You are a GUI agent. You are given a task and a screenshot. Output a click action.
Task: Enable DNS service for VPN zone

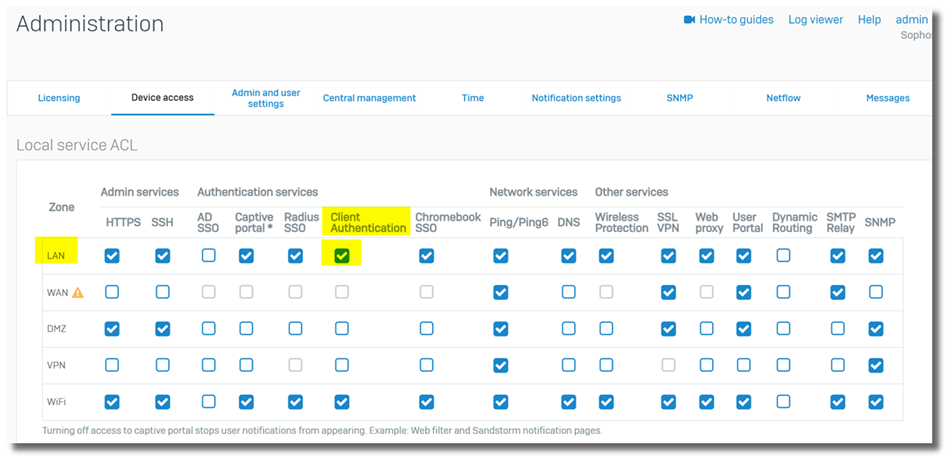pos(568,365)
